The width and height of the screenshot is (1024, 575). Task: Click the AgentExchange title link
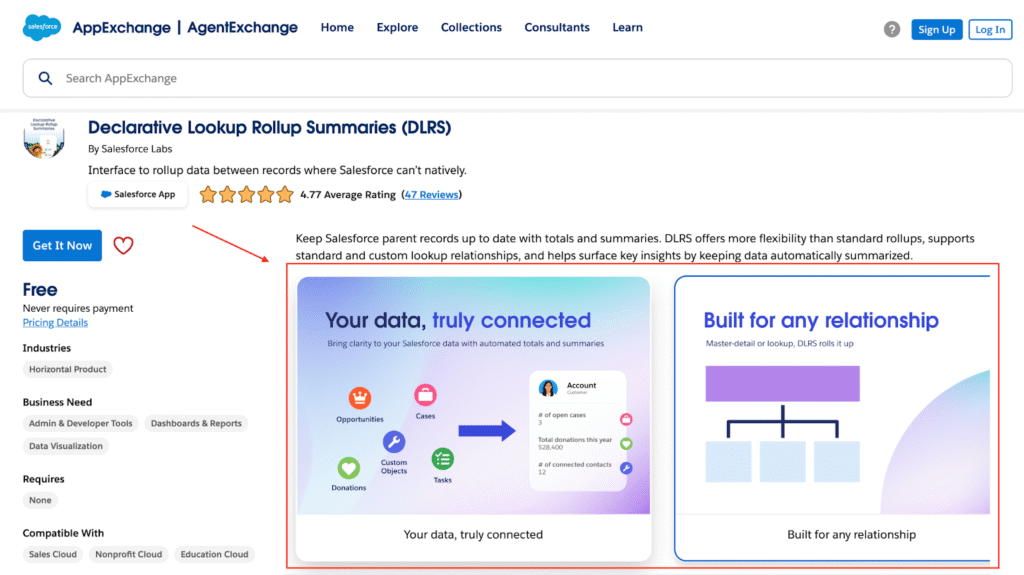pyautogui.click(x=242, y=27)
